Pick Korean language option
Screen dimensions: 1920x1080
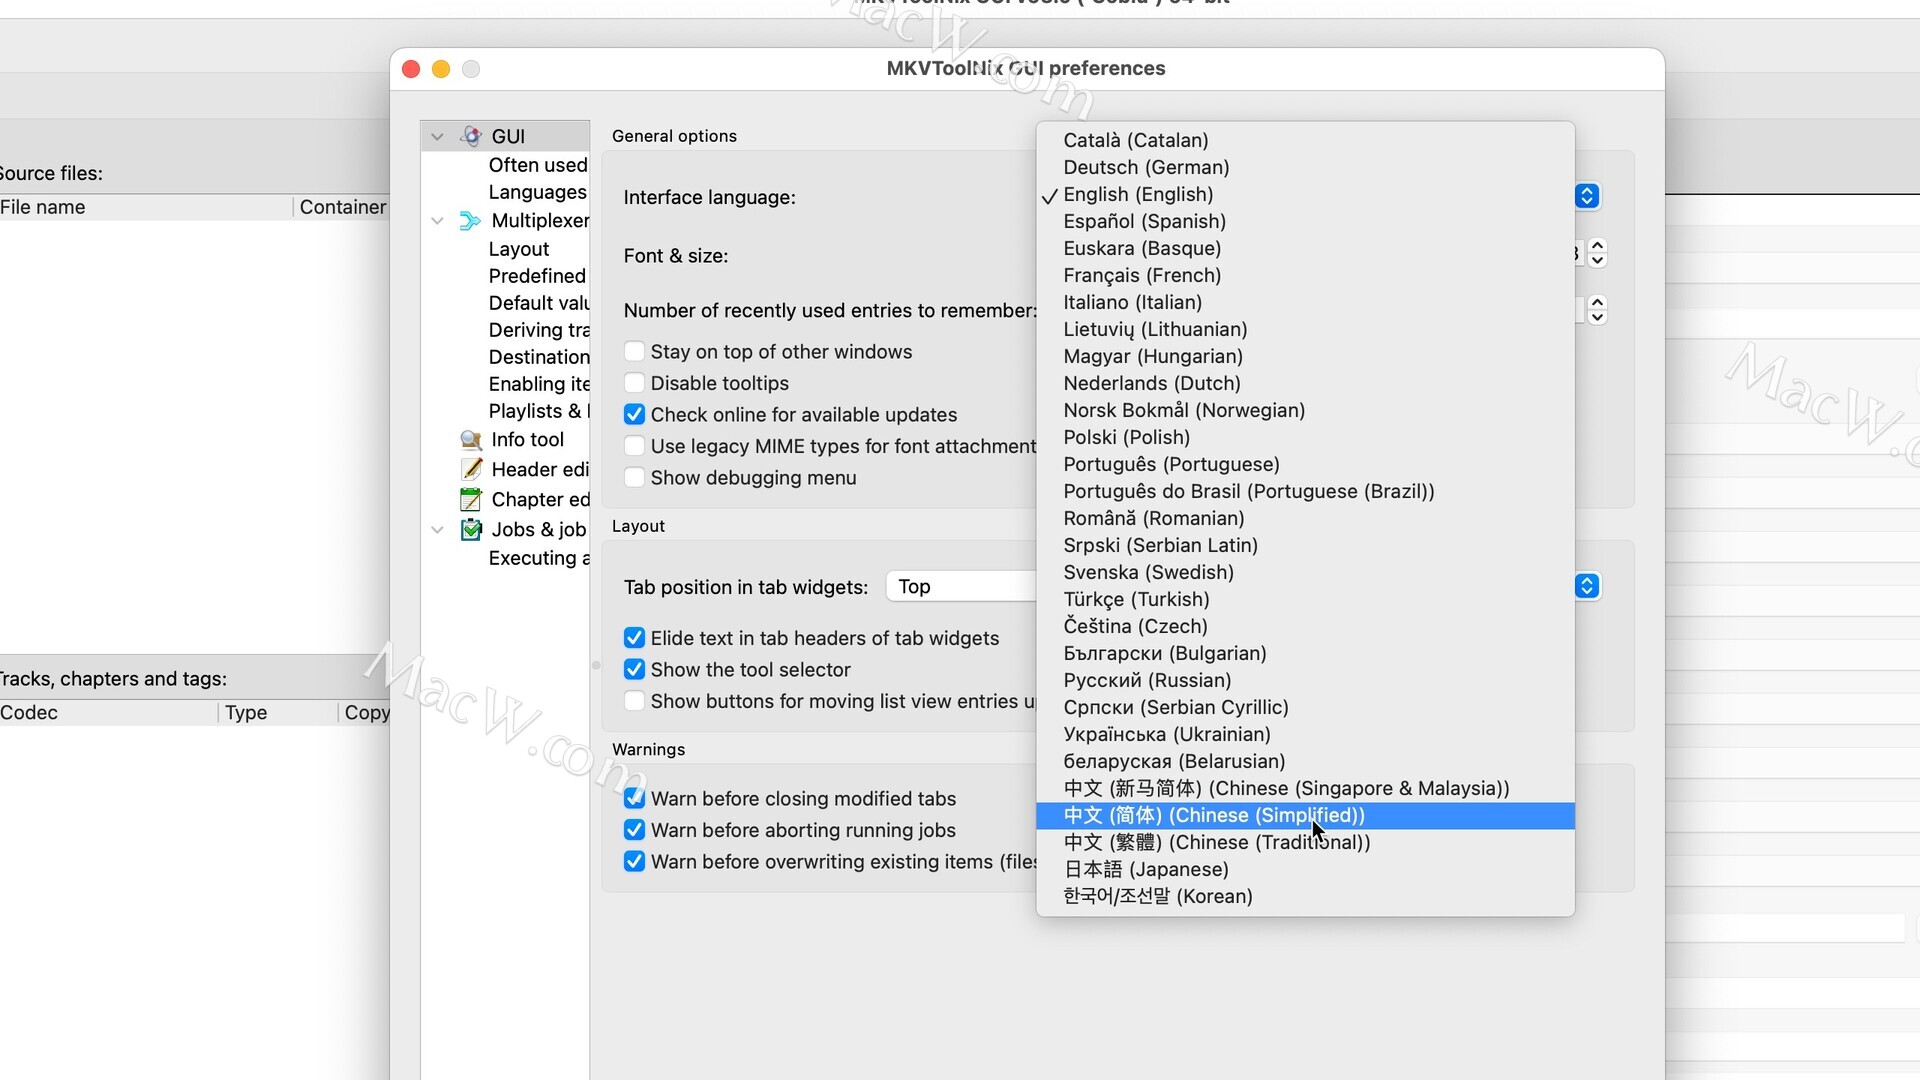click(1305, 896)
